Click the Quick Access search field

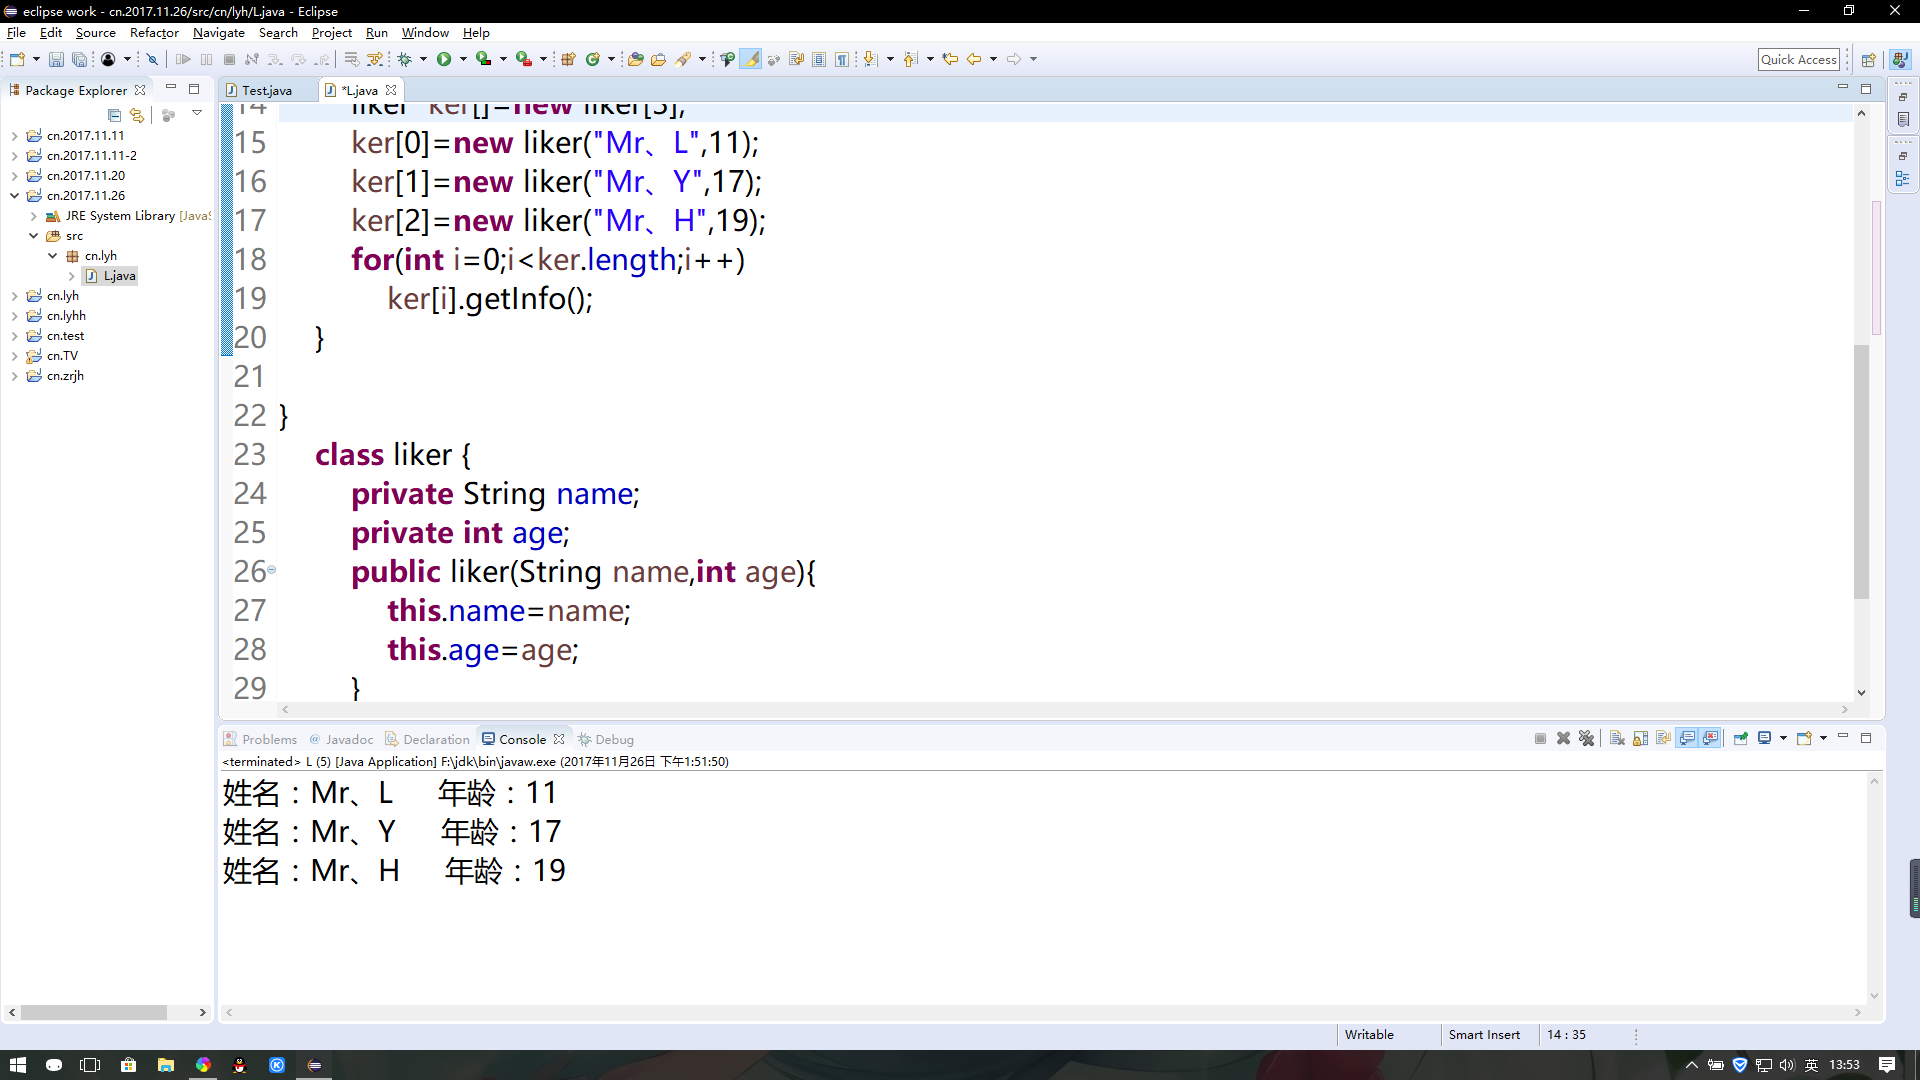tap(1799, 59)
